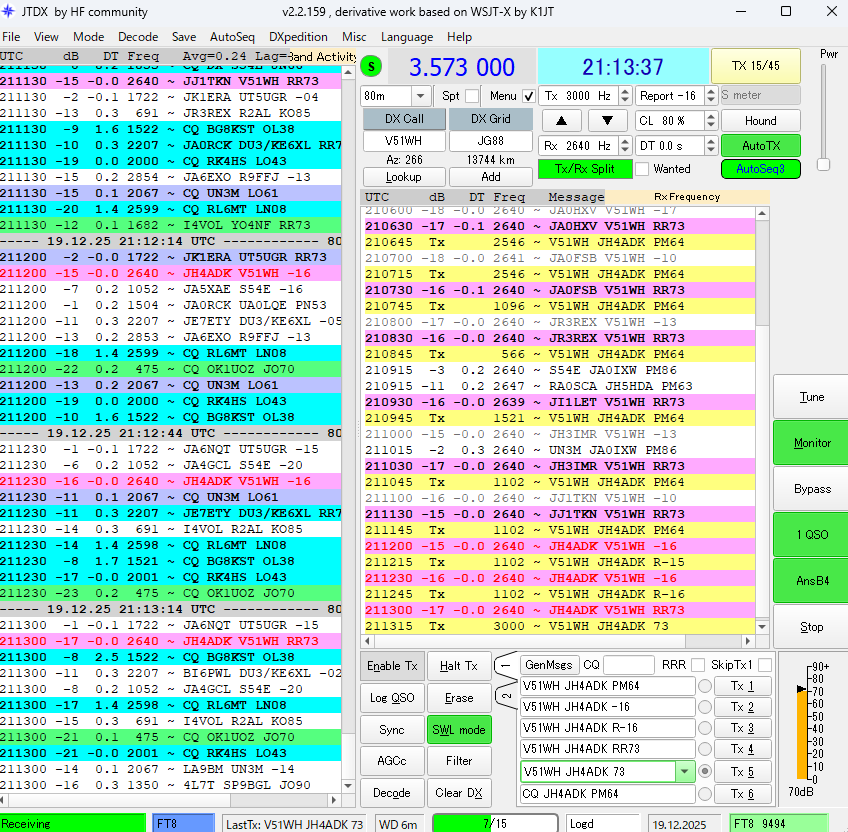
Task: Open the DXpedition menu
Action: tap(298, 37)
